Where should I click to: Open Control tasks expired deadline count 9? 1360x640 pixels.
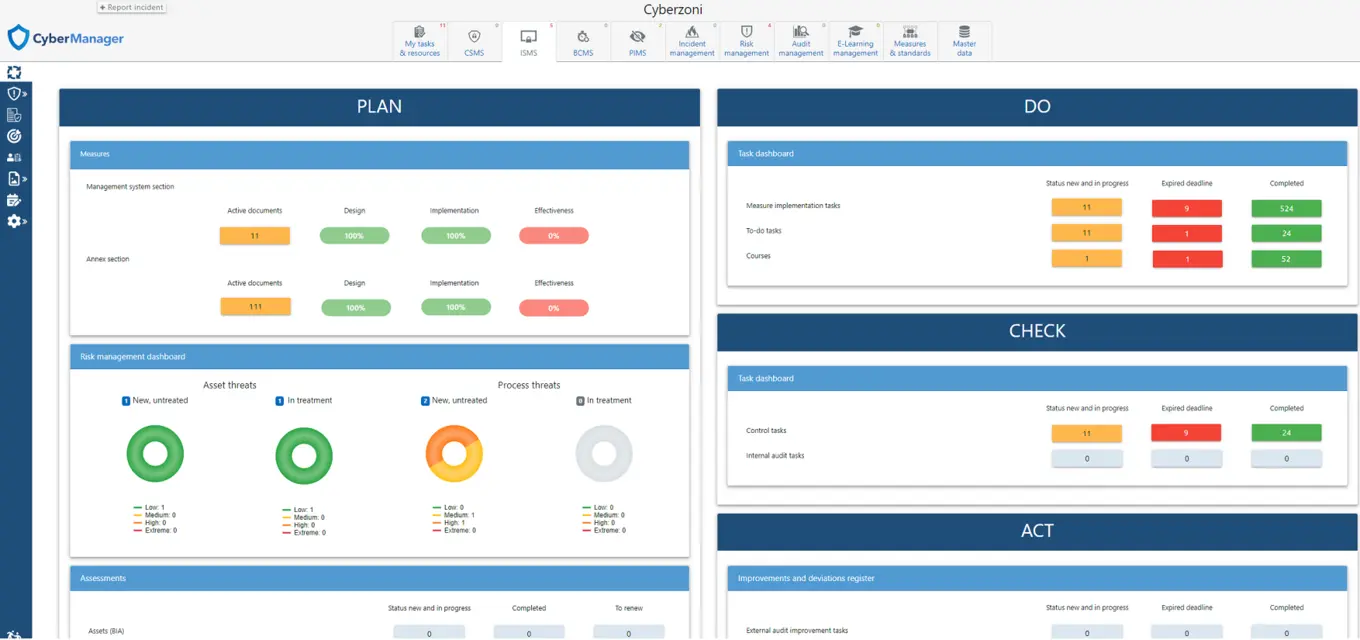pos(1187,433)
